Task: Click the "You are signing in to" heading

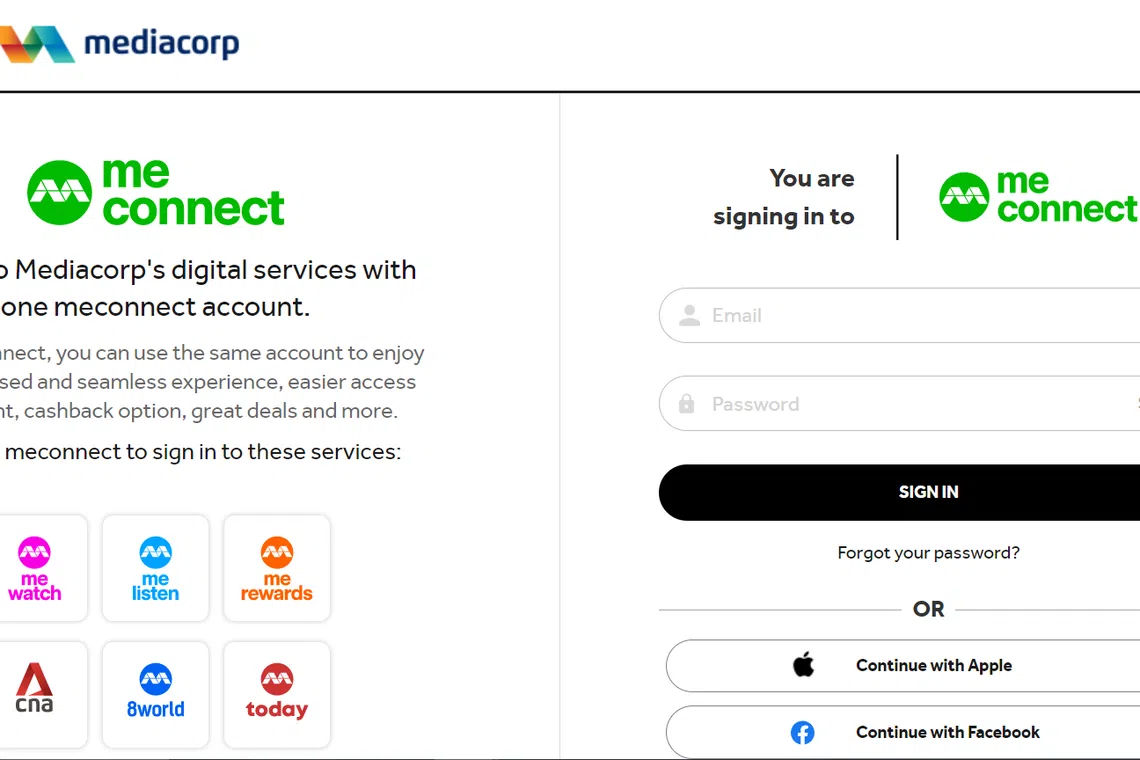Action: click(784, 197)
